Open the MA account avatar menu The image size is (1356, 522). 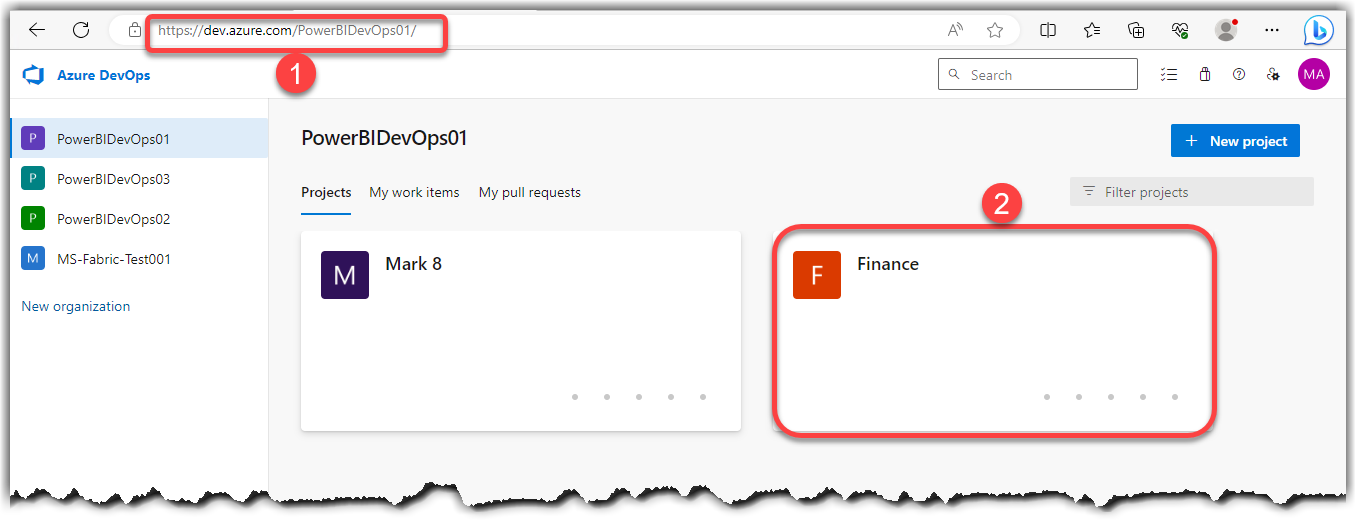(1314, 74)
